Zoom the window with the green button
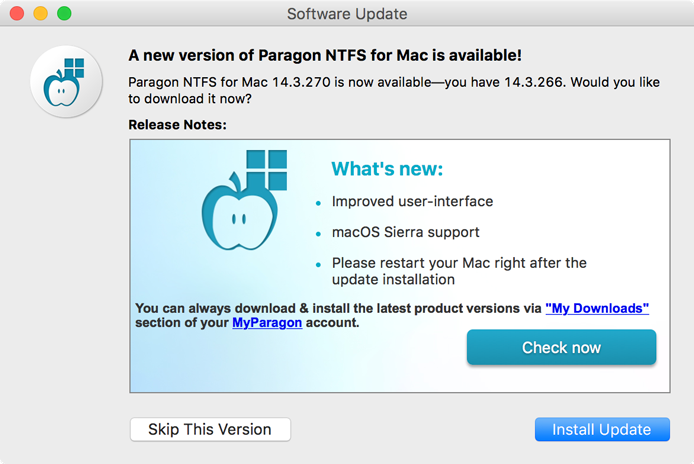The image size is (694, 464). (x=64, y=14)
